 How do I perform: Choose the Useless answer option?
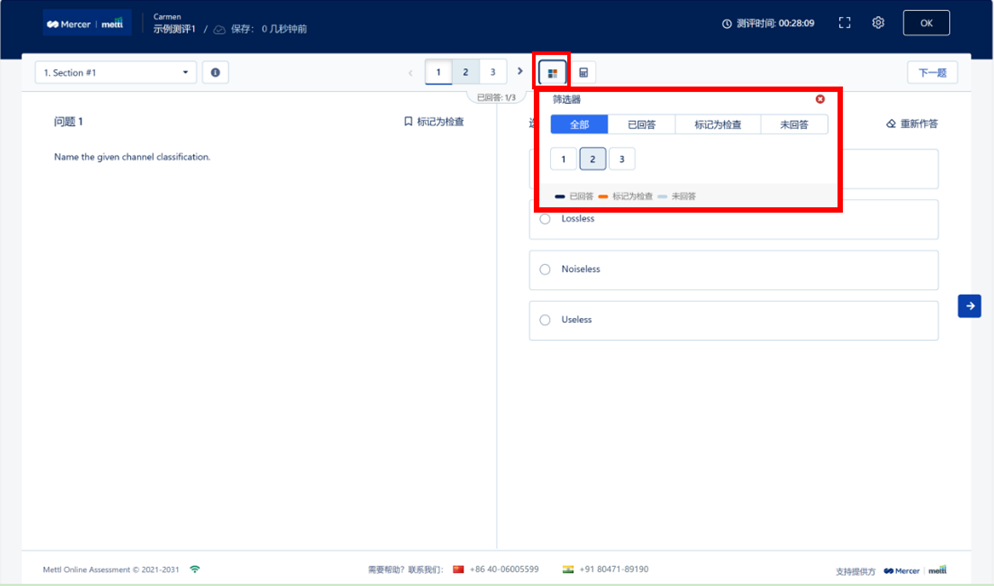(x=545, y=320)
